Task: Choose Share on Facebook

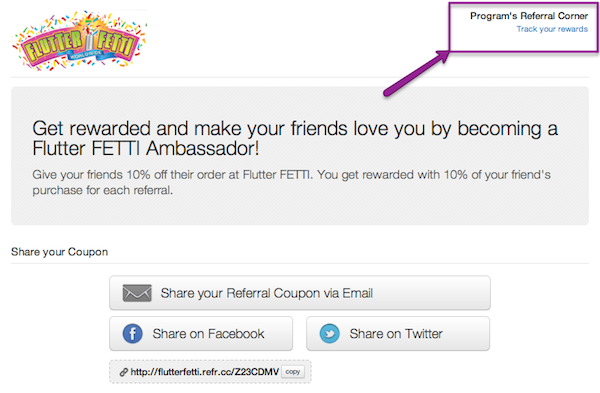Action: (x=201, y=334)
